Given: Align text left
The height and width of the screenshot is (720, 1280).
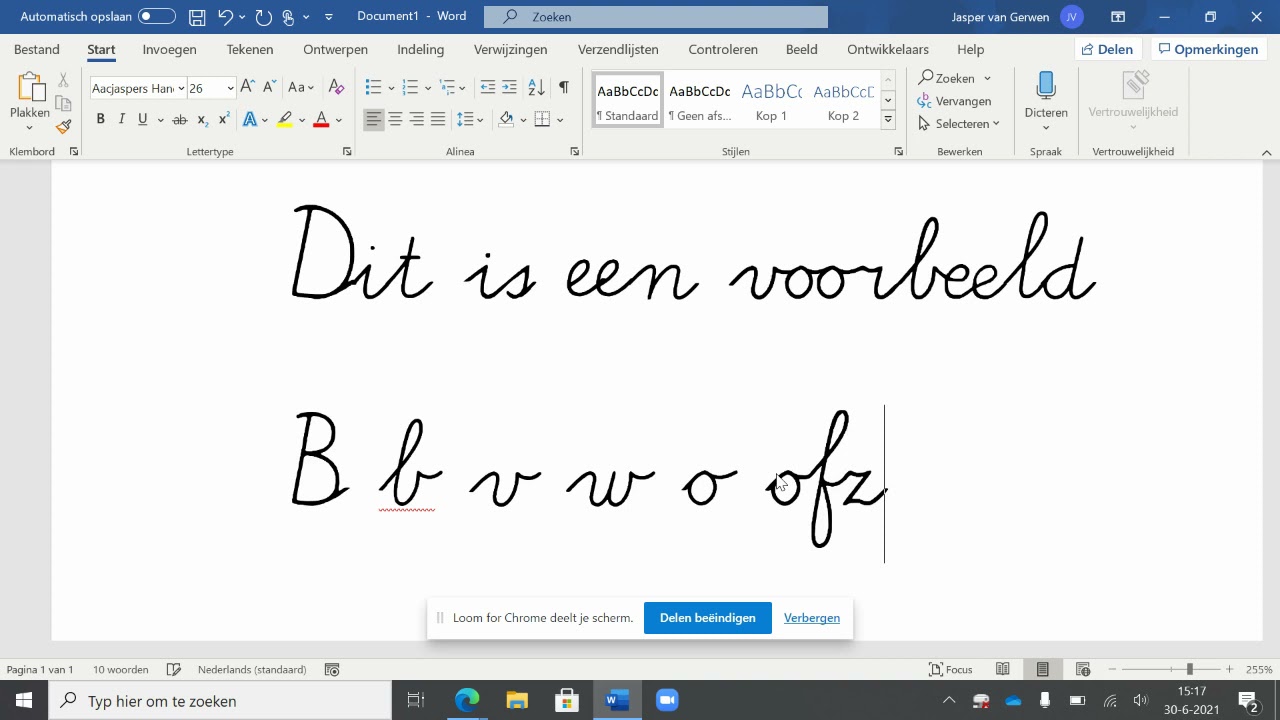Looking at the screenshot, I should click(x=374, y=119).
